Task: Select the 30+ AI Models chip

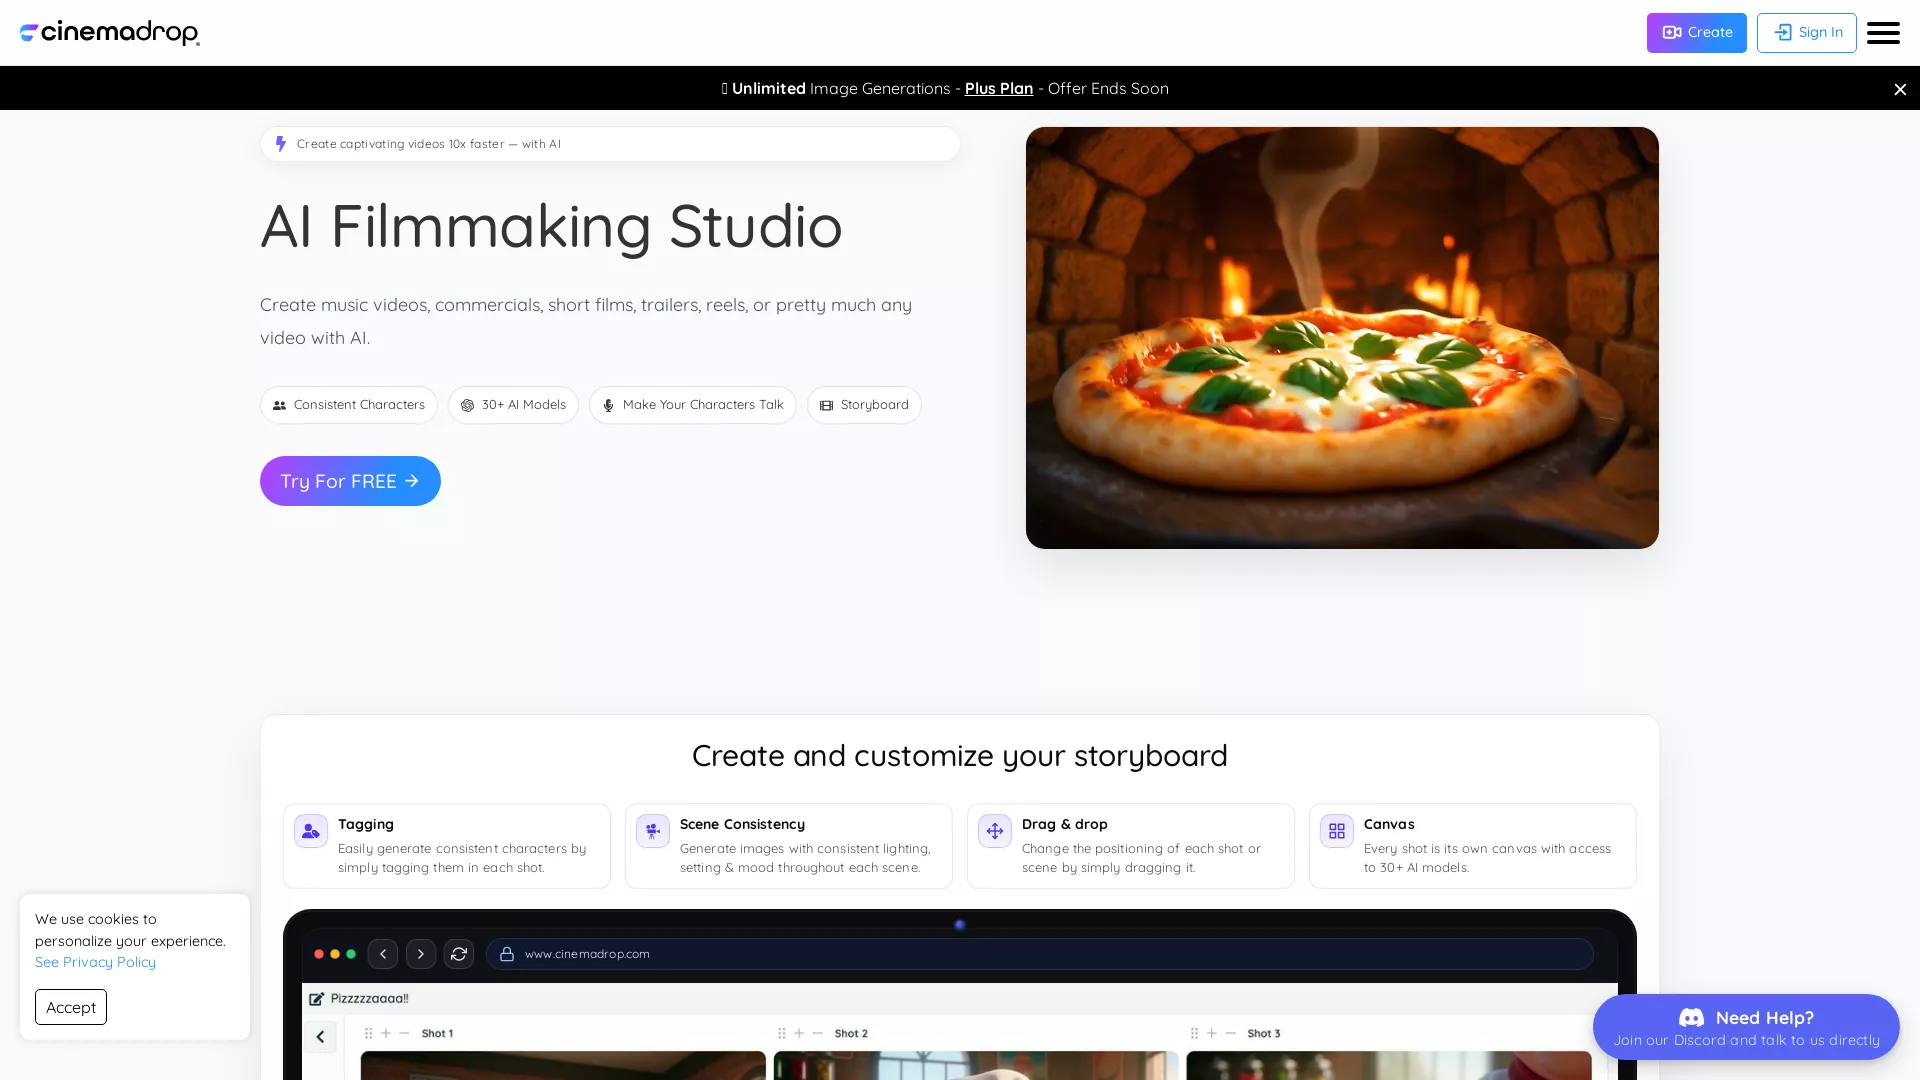Action: [513, 405]
